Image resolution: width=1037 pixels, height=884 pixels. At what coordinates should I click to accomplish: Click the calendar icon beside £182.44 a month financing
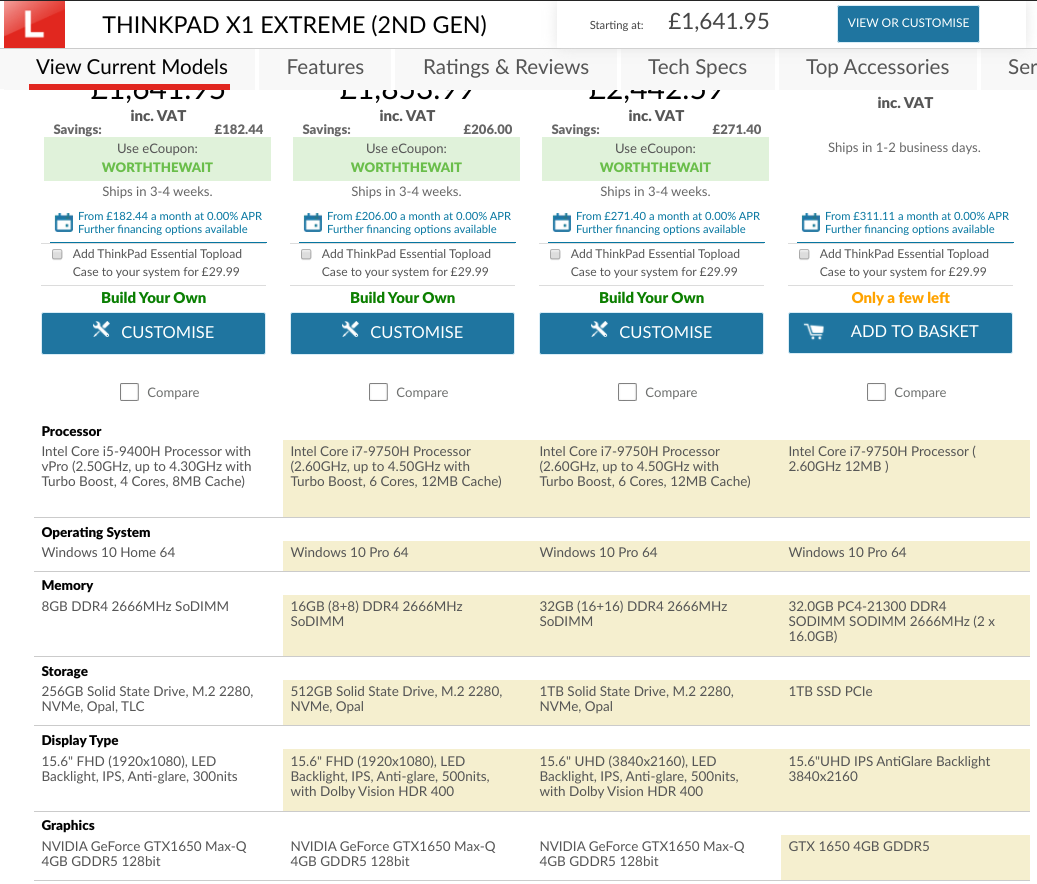(x=64, y=223)
